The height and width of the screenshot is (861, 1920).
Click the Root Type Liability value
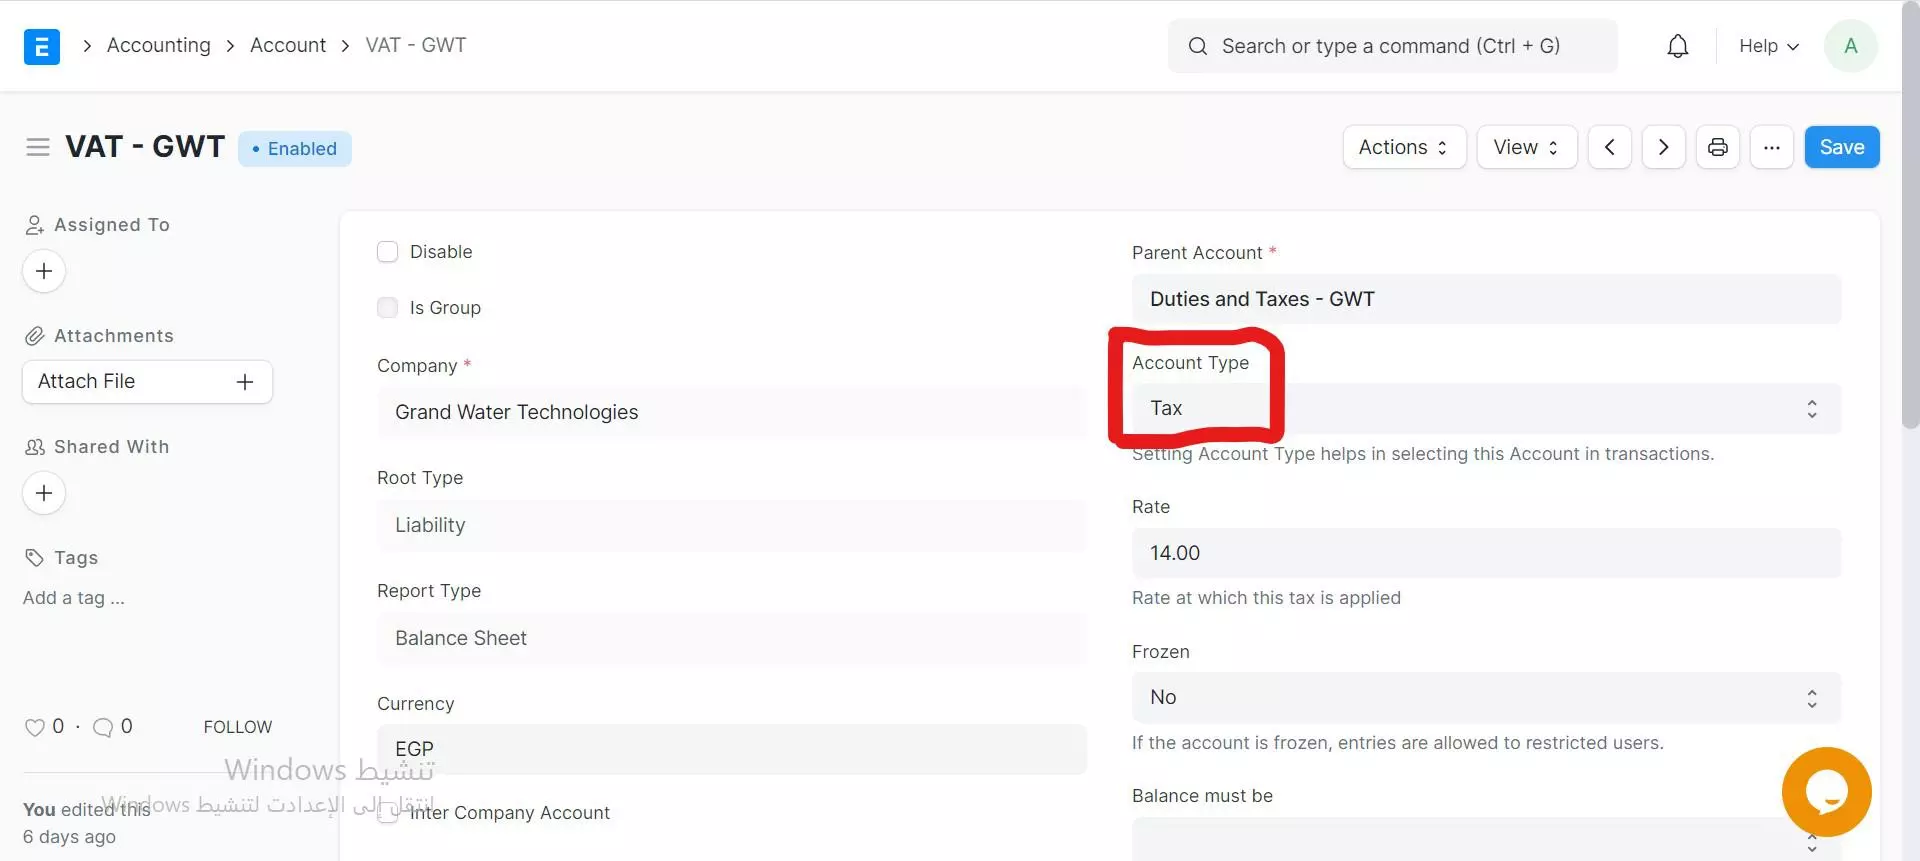[x=732, y=525]
